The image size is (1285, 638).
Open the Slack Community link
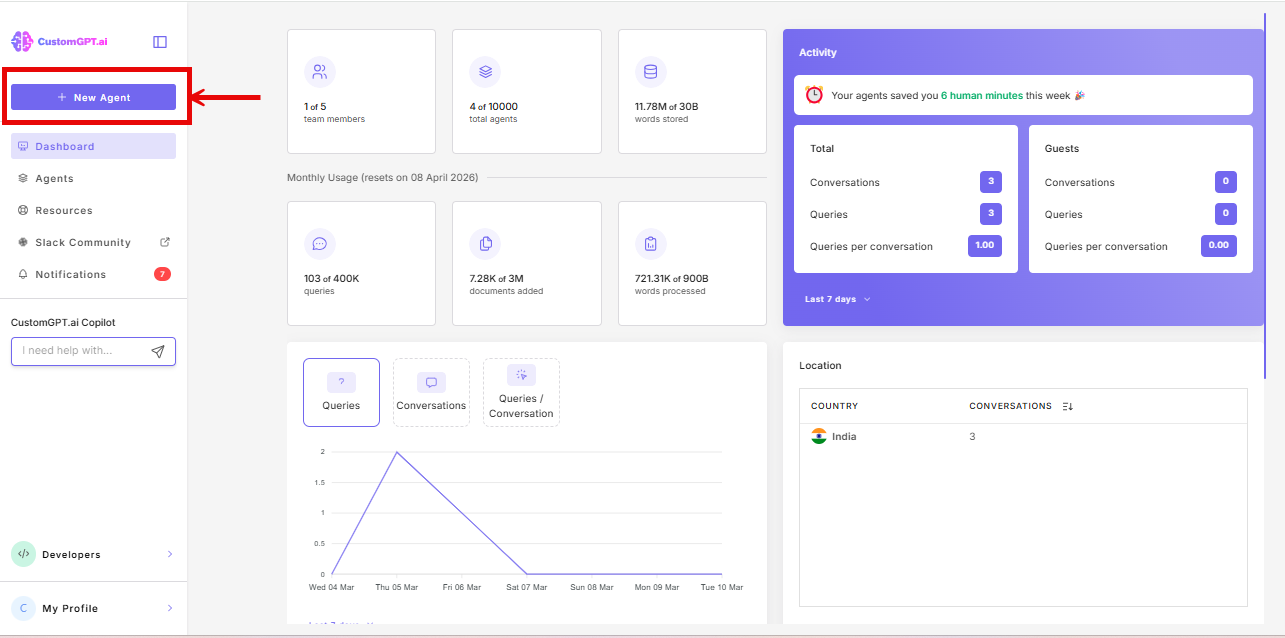pyautogui.click(x=84, y=242)
